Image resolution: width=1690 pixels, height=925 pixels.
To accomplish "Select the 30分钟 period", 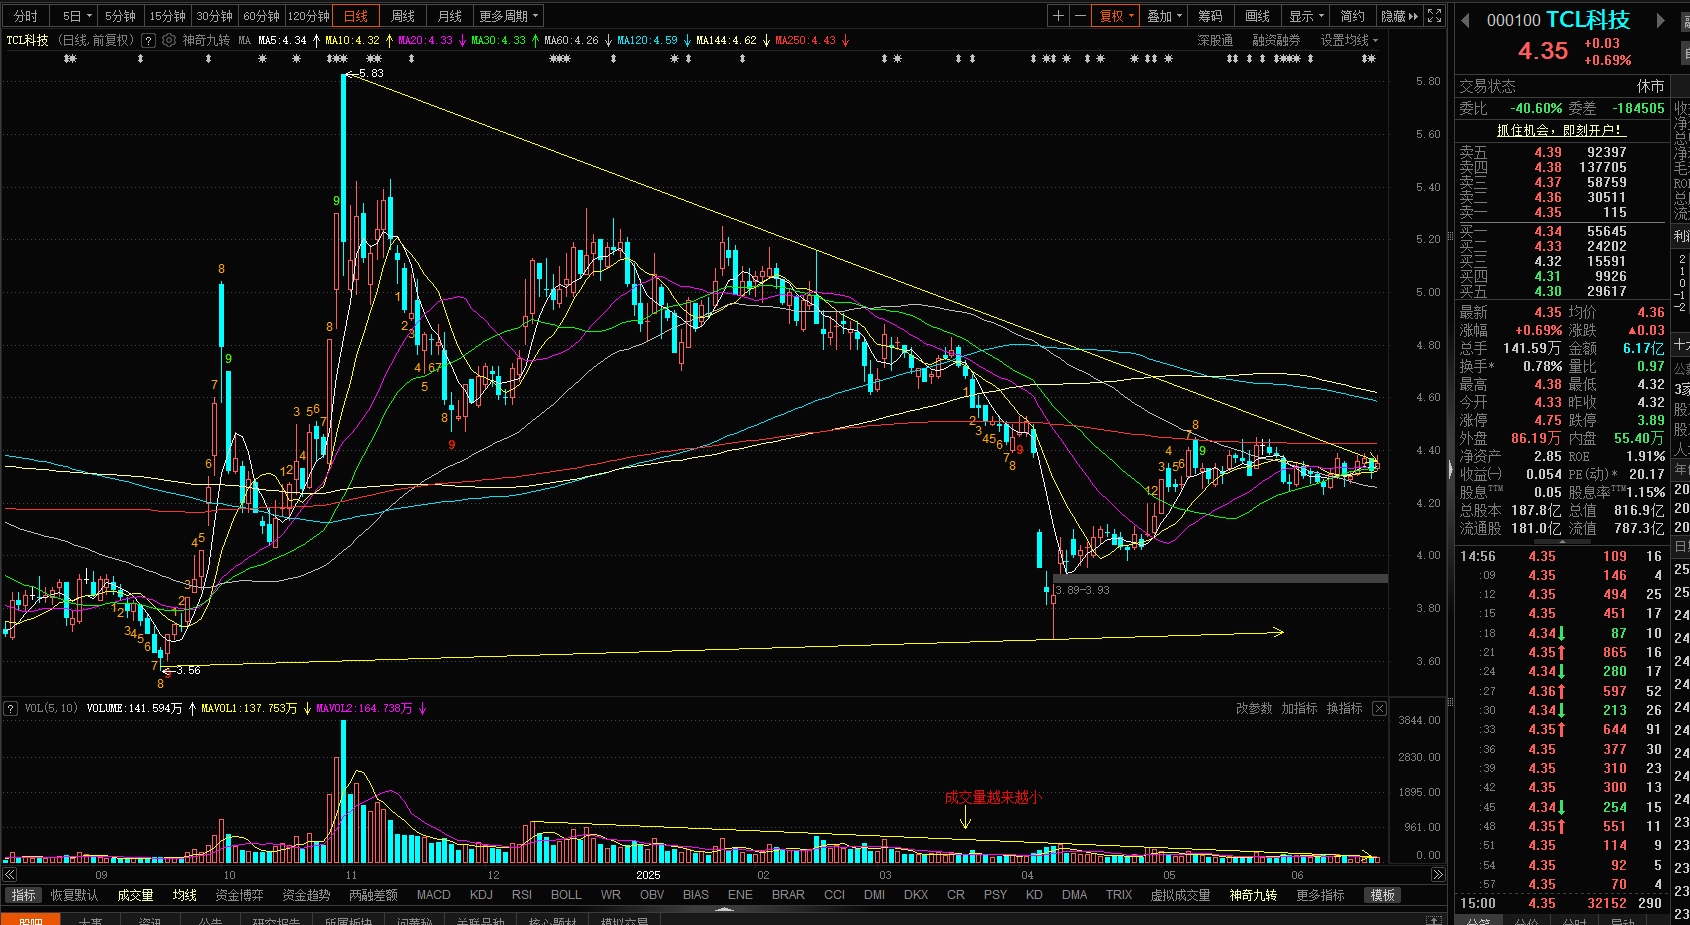I will tap(215, 16).
